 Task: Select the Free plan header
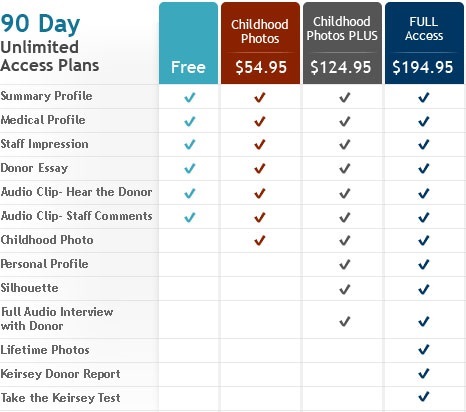click(x=188, y=43)
